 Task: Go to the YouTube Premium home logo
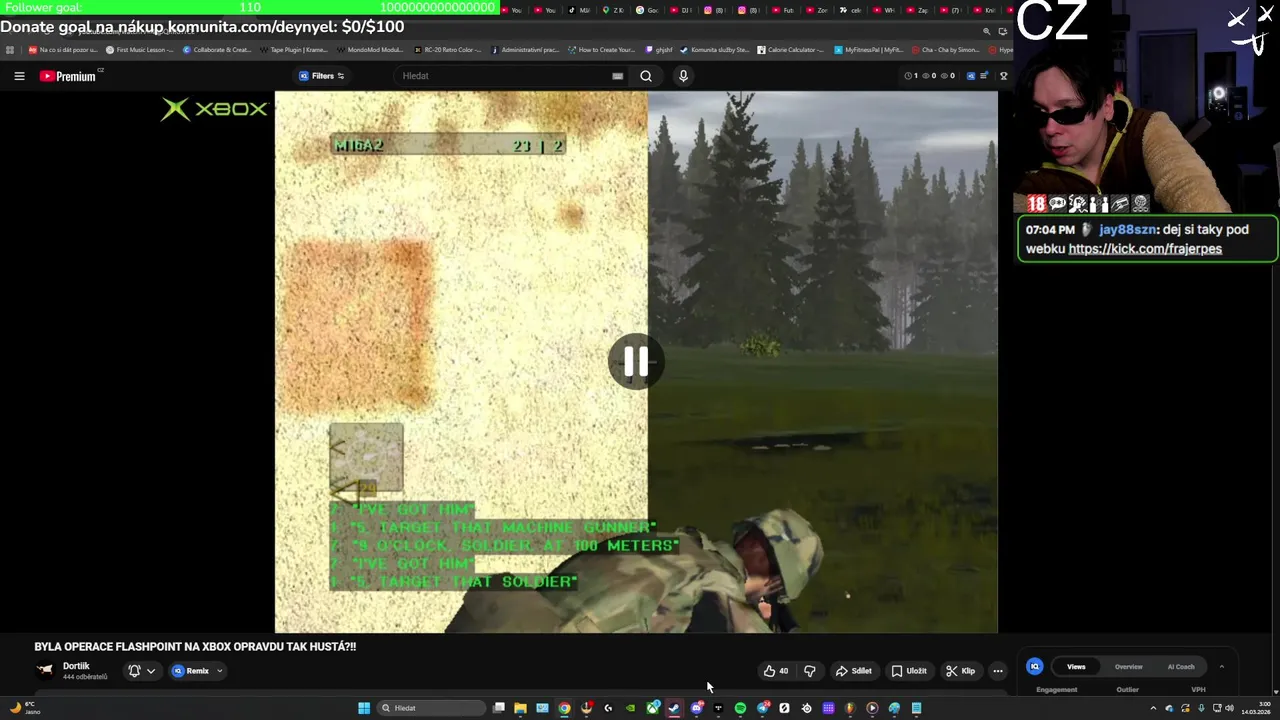coord(68,76)
